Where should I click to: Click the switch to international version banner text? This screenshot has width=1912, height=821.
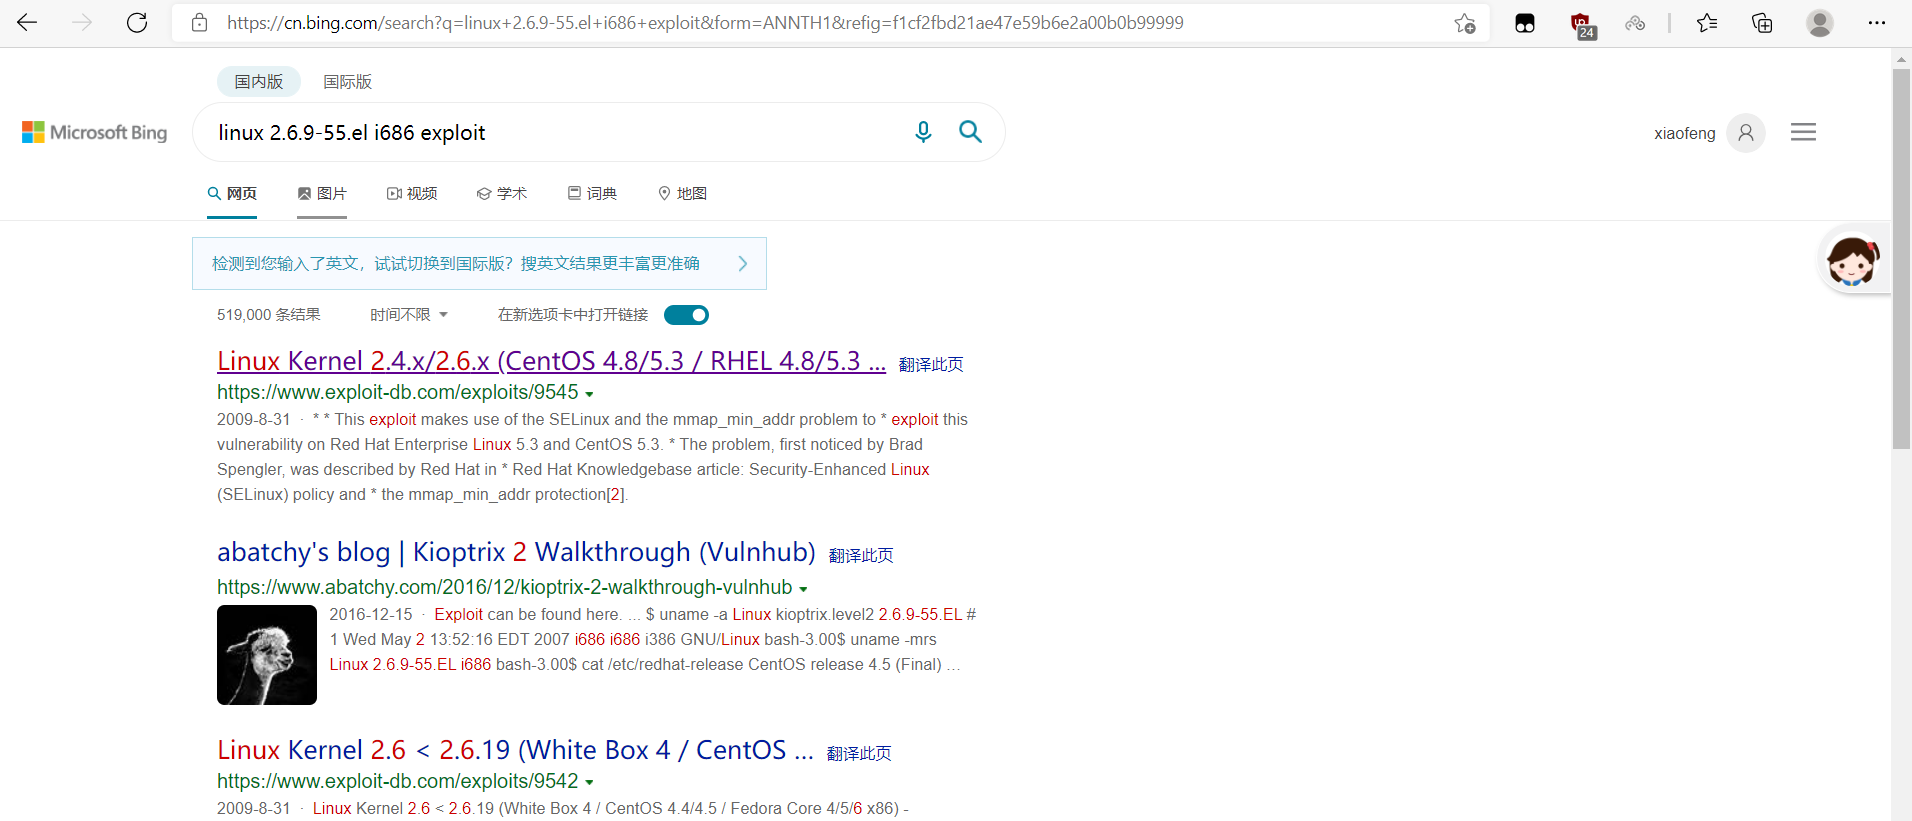click(x=456, y=263)
